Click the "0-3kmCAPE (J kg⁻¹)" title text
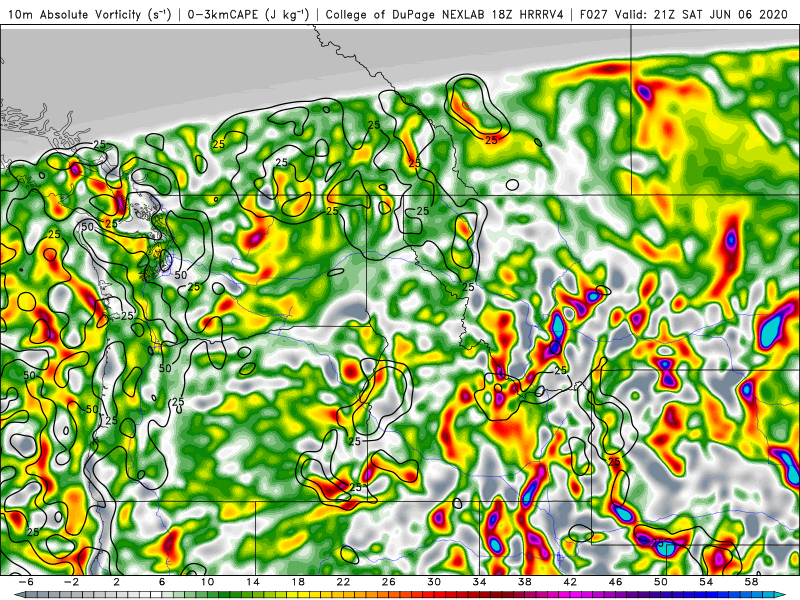 point(248,14)
